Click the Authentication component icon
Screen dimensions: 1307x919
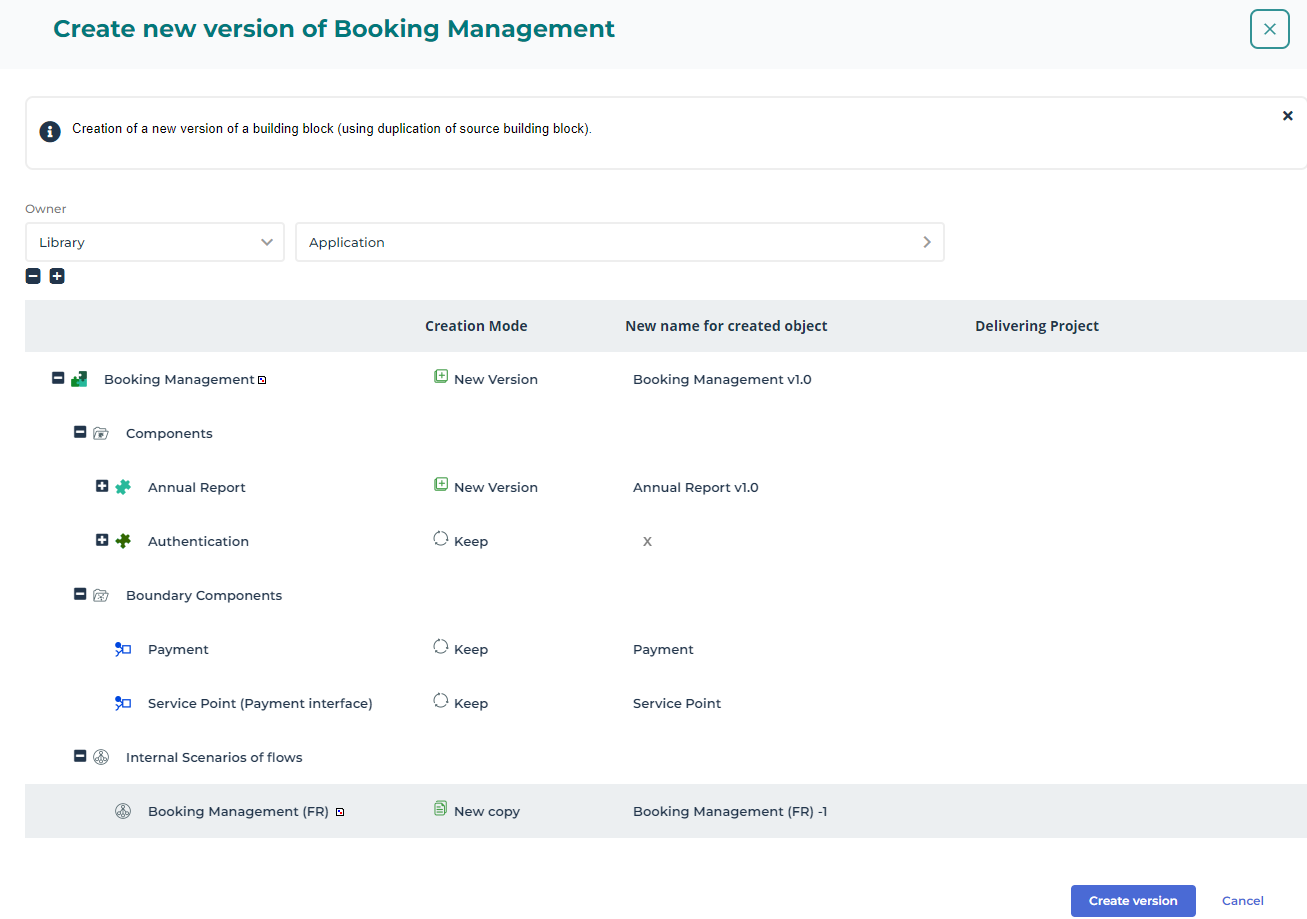[x=123, y=541]
